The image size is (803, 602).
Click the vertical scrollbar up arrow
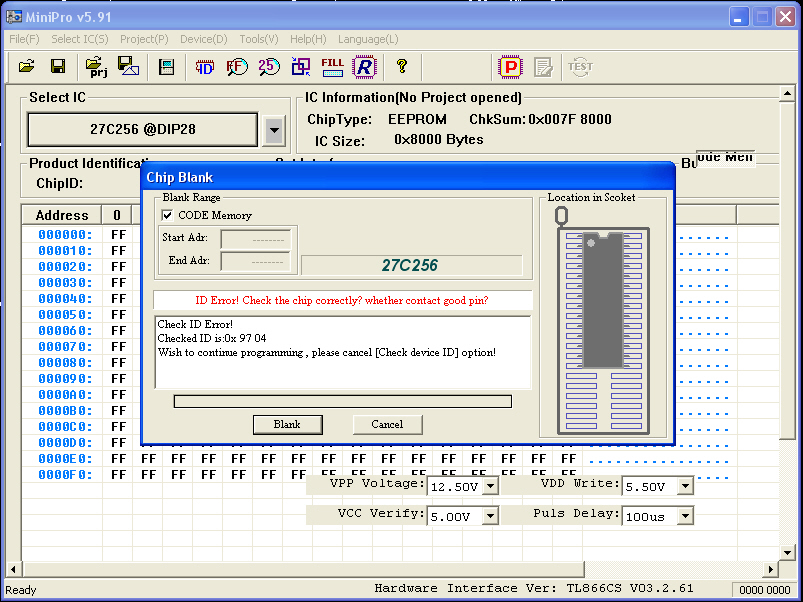[x=787, y=94]
